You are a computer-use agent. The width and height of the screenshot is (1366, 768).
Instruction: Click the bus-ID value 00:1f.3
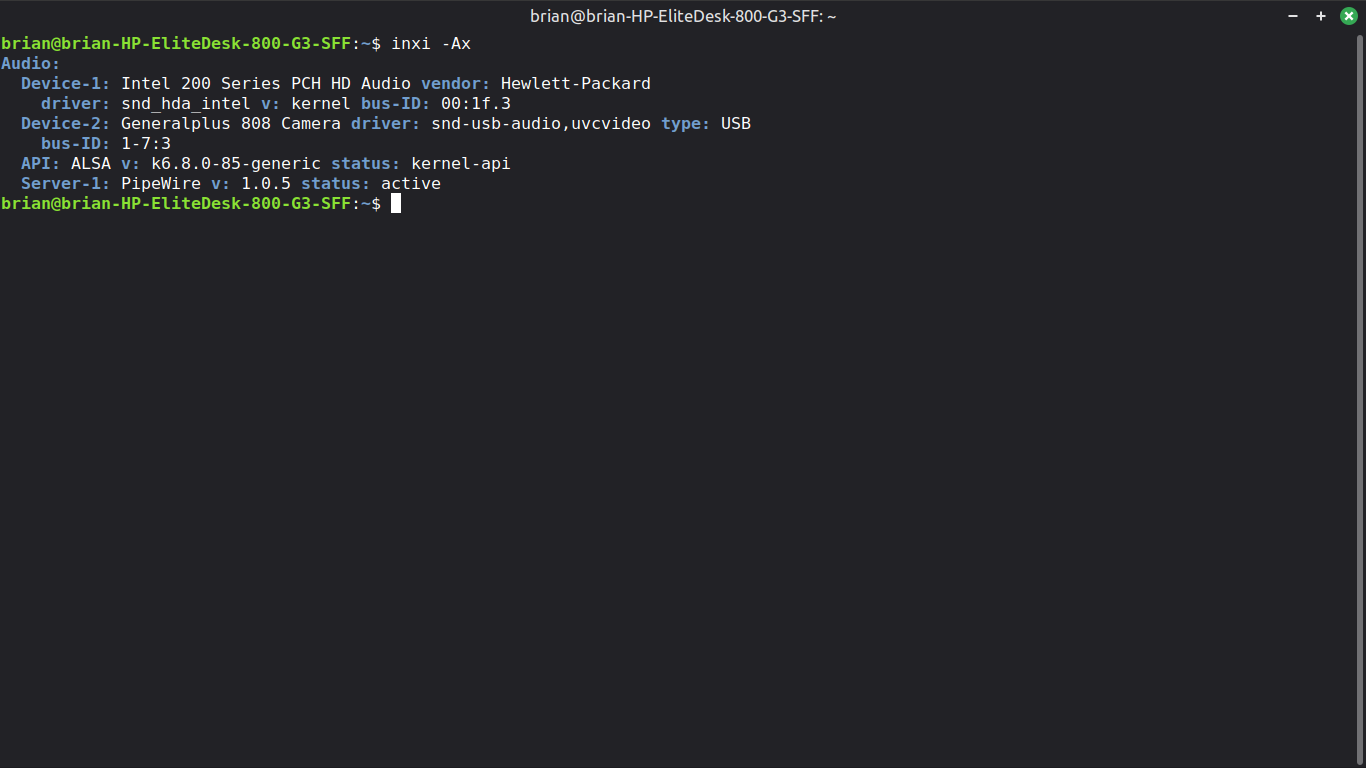click(x=476, y=104)
